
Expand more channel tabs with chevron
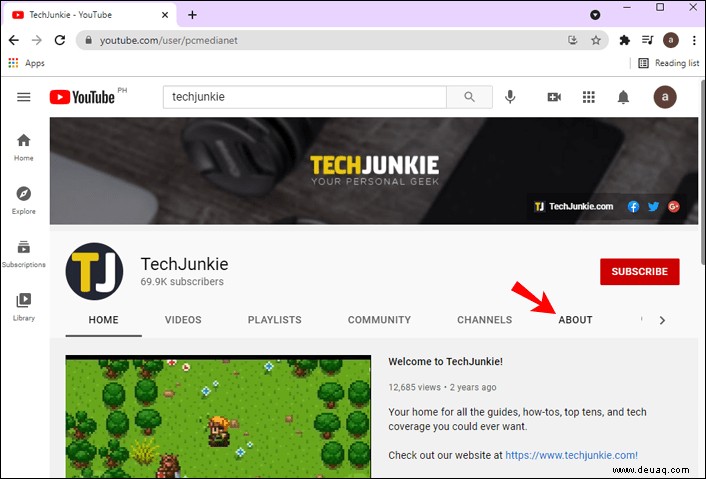point(662,320)
